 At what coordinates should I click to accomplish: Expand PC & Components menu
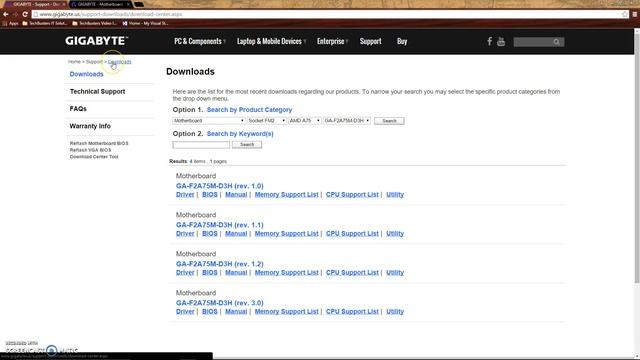tap(200, 41)
